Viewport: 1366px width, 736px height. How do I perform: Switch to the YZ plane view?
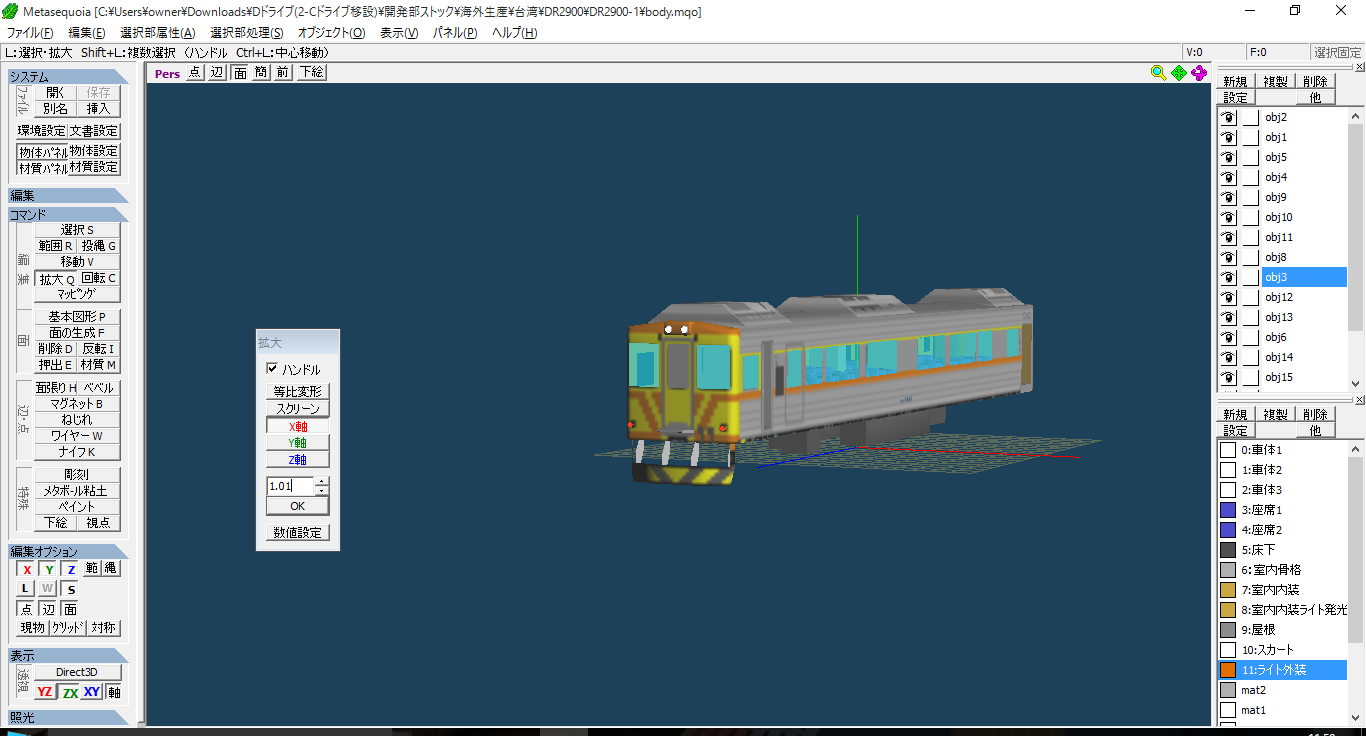point(45,692)
